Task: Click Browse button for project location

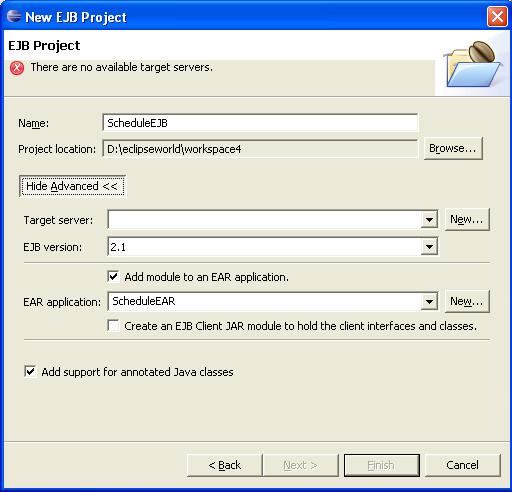Action: point(453,148)
